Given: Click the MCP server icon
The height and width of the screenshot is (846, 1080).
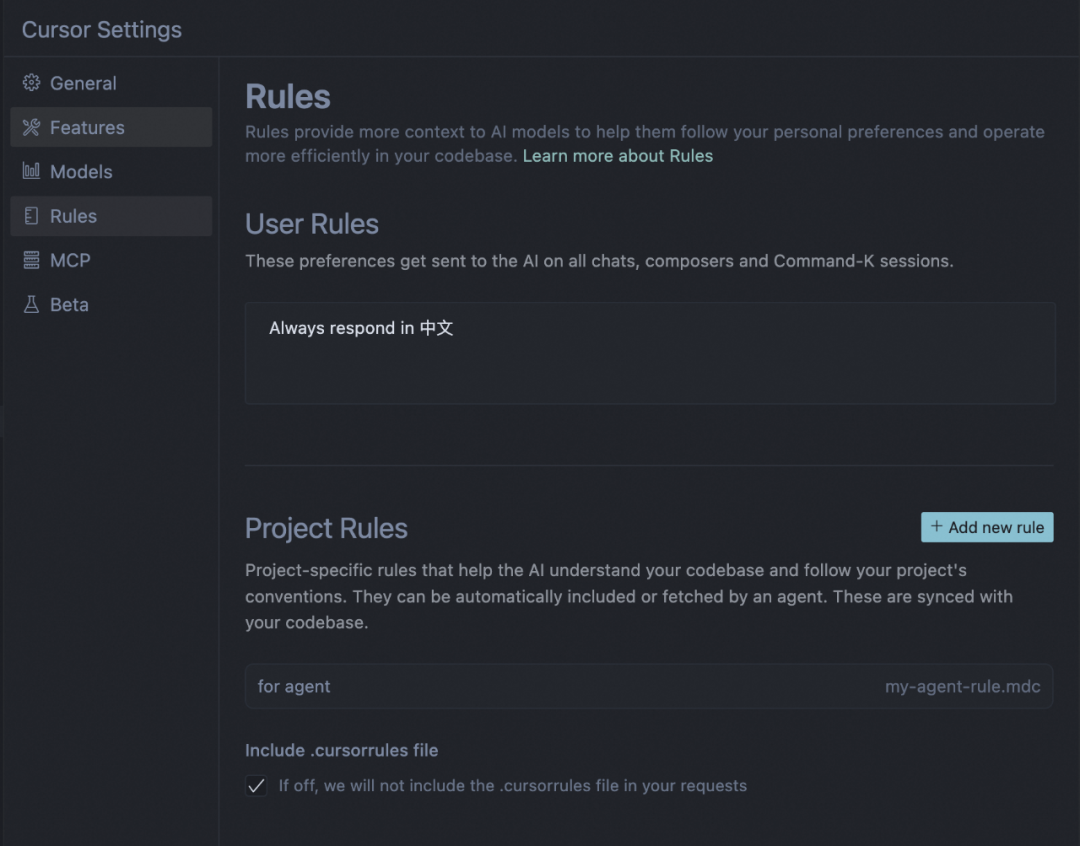Looking at the screenshot, I should [x=31, y=260].
